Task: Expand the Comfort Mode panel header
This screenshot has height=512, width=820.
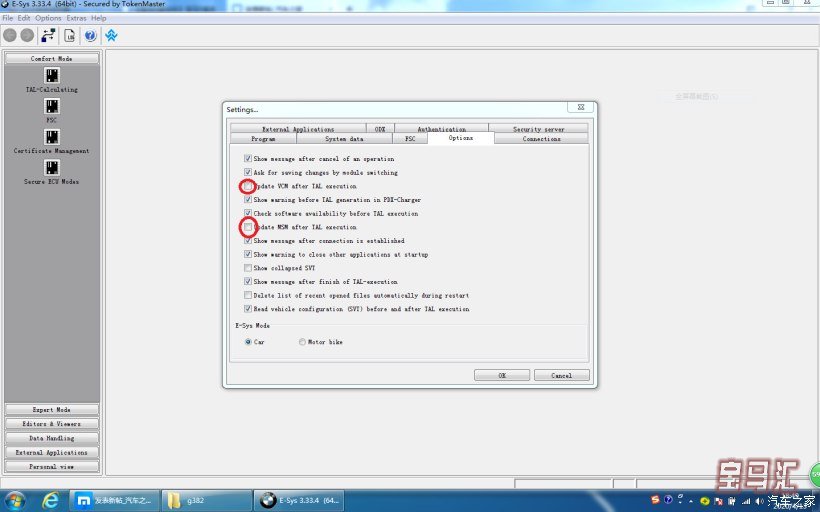Action: point(52,59)
